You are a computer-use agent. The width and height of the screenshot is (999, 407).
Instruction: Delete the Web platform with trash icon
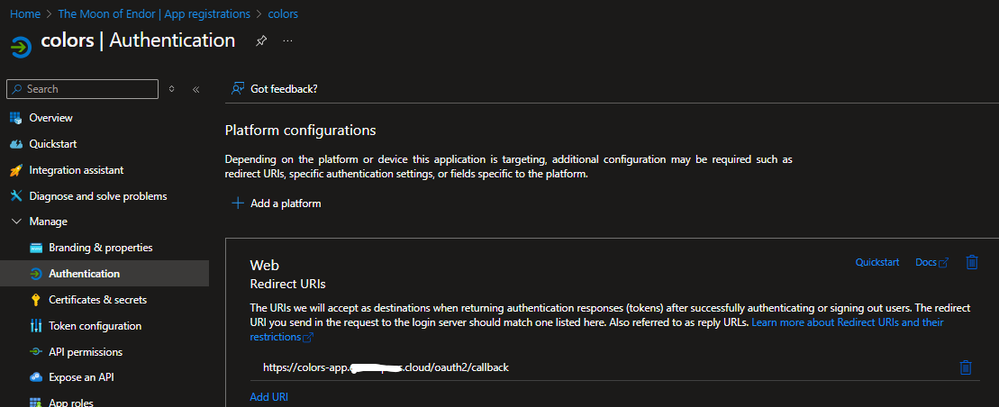(x=972, y=262)
